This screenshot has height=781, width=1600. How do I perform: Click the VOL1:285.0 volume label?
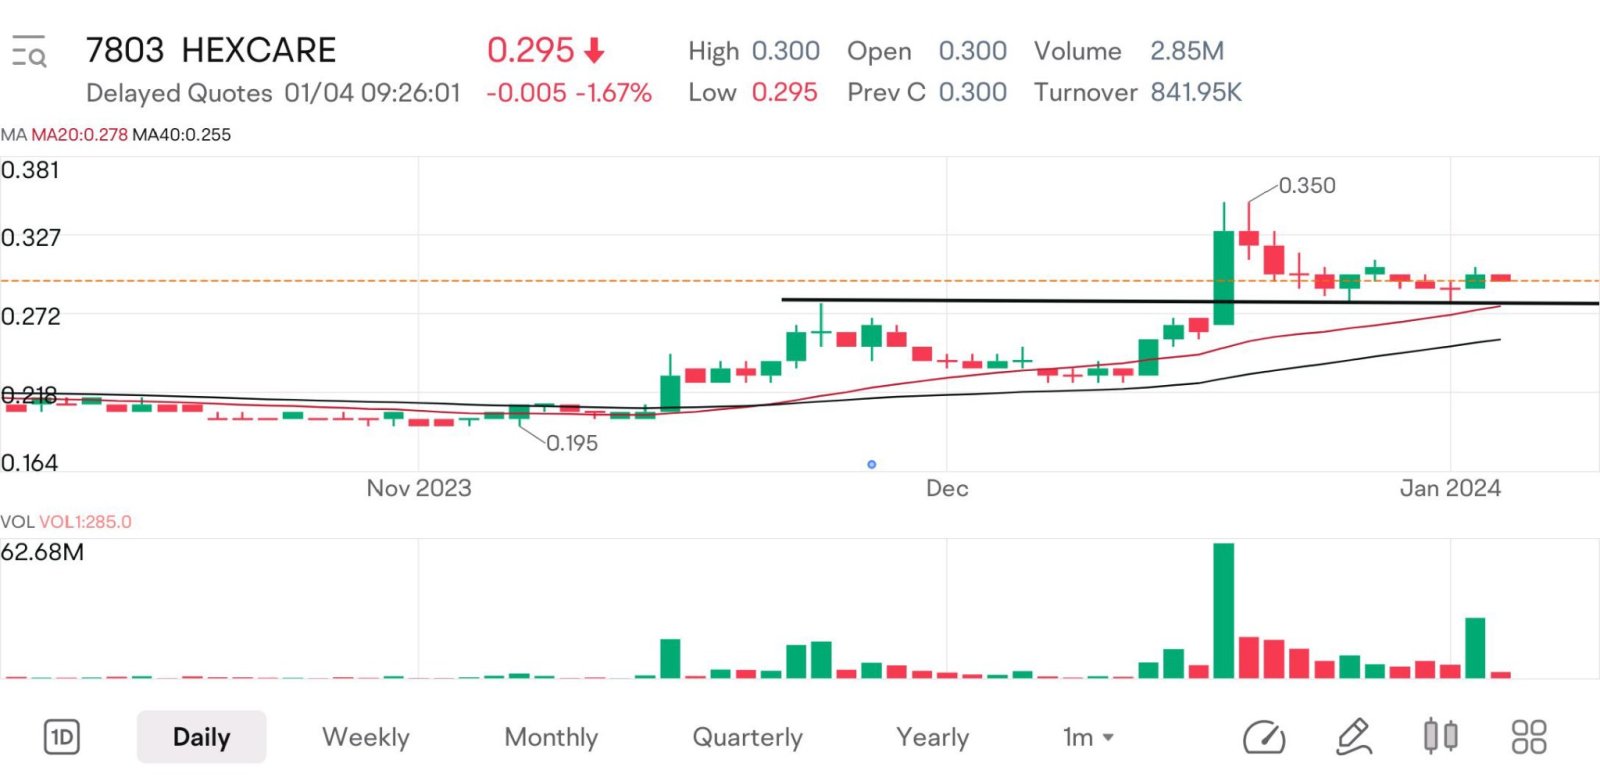coord(85,521)
